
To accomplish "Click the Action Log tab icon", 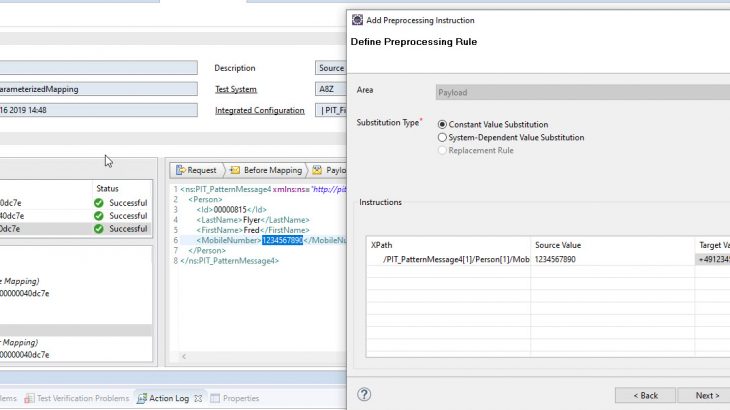I will (142, 398).
